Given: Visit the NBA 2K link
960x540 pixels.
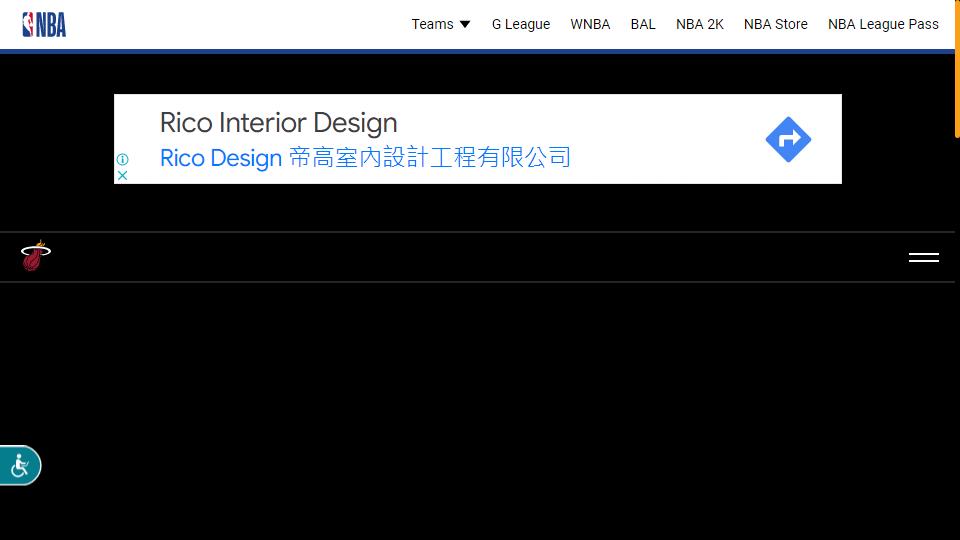Looking at the screenshot, I should tap(699, 24).
